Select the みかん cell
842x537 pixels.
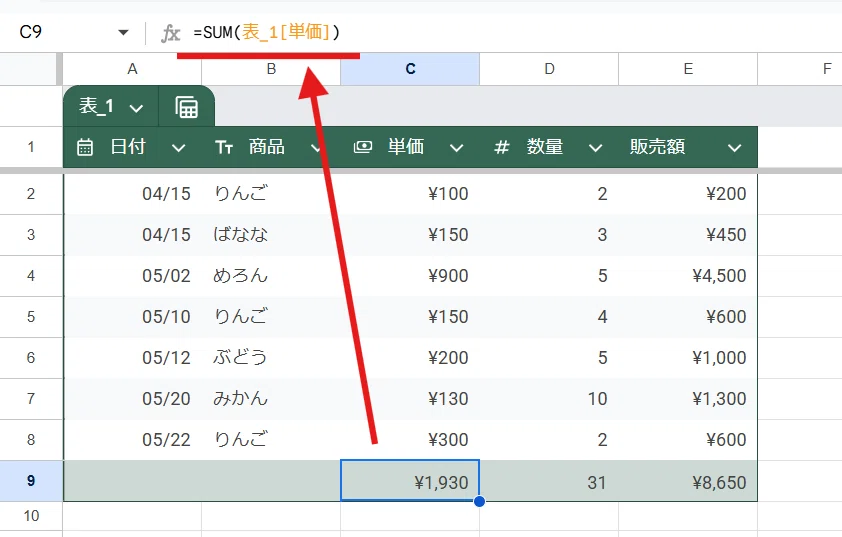pos(271,399)
